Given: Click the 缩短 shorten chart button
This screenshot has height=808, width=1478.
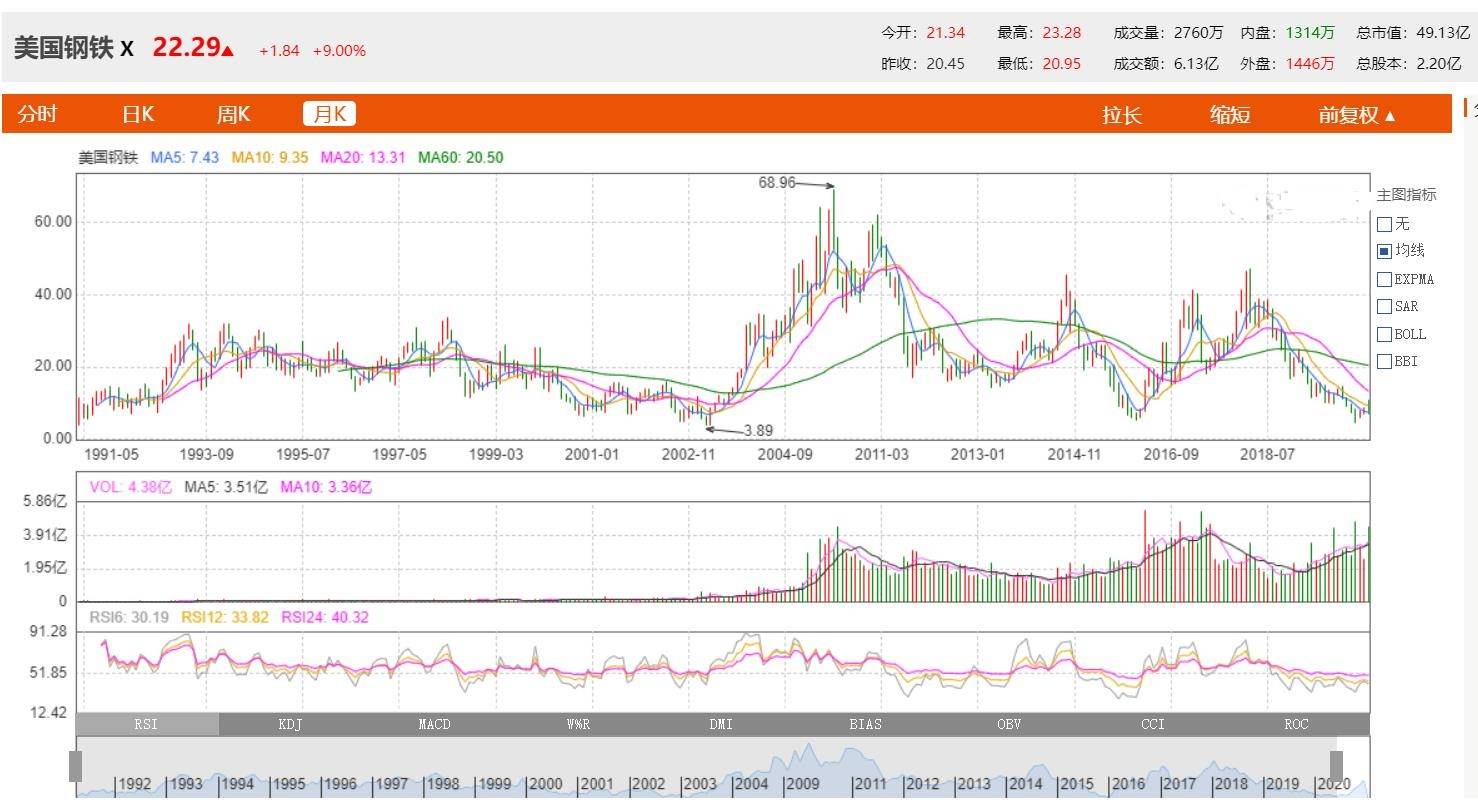Looking at the screenshot, I should [x=1230, y=115].
